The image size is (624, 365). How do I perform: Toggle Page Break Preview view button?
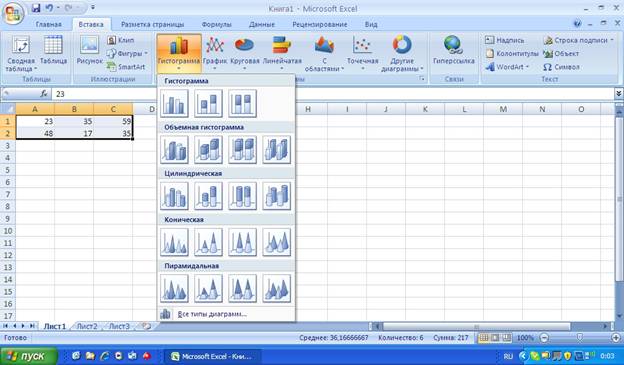[x=506, y=338]
